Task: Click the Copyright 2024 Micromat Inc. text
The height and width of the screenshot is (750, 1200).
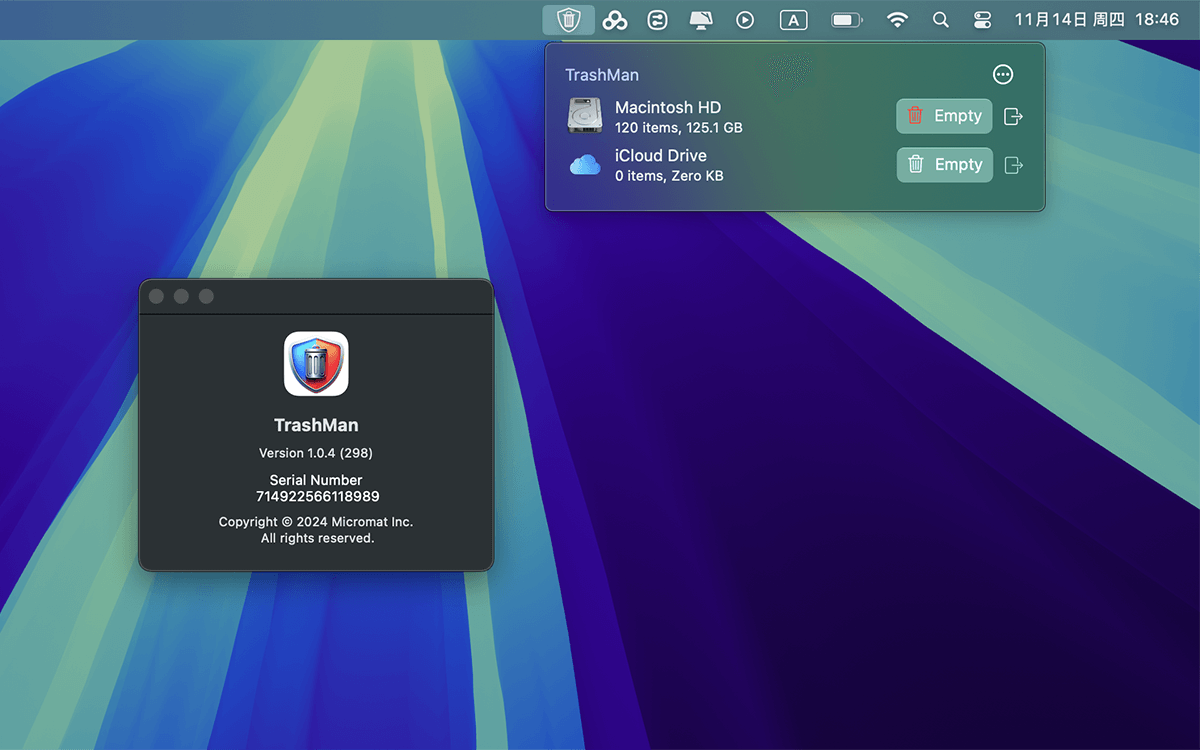Action: [x=316, y=522]
